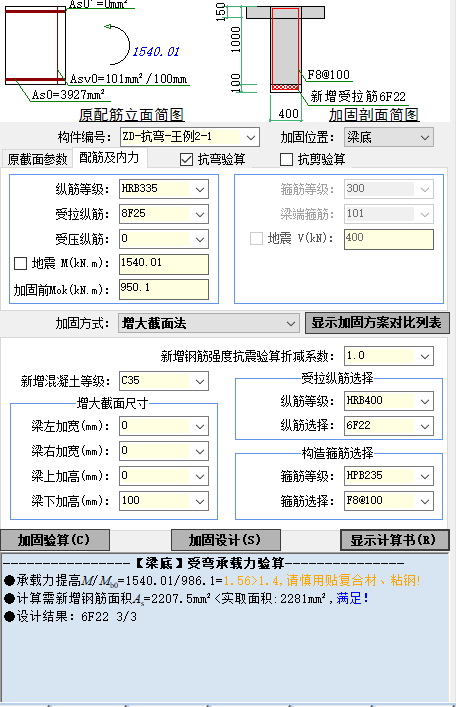Open the 新增混凝土等级 dropdown showing C35

pos(164,381)
